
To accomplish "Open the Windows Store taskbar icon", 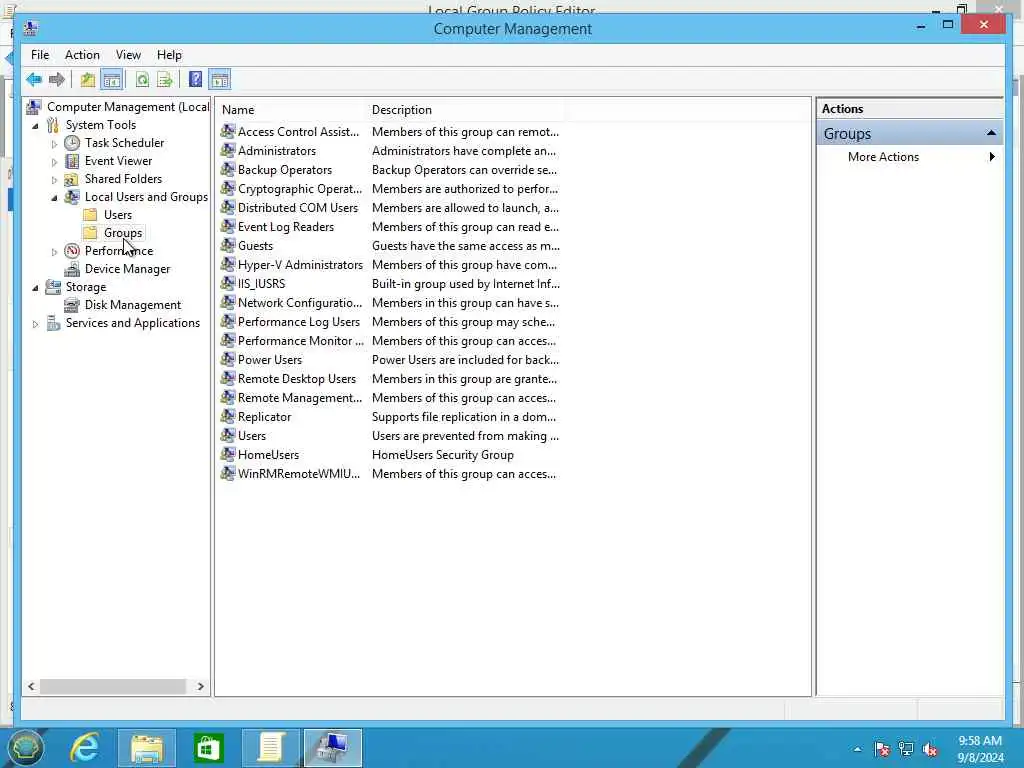I will tap(208, 748).
